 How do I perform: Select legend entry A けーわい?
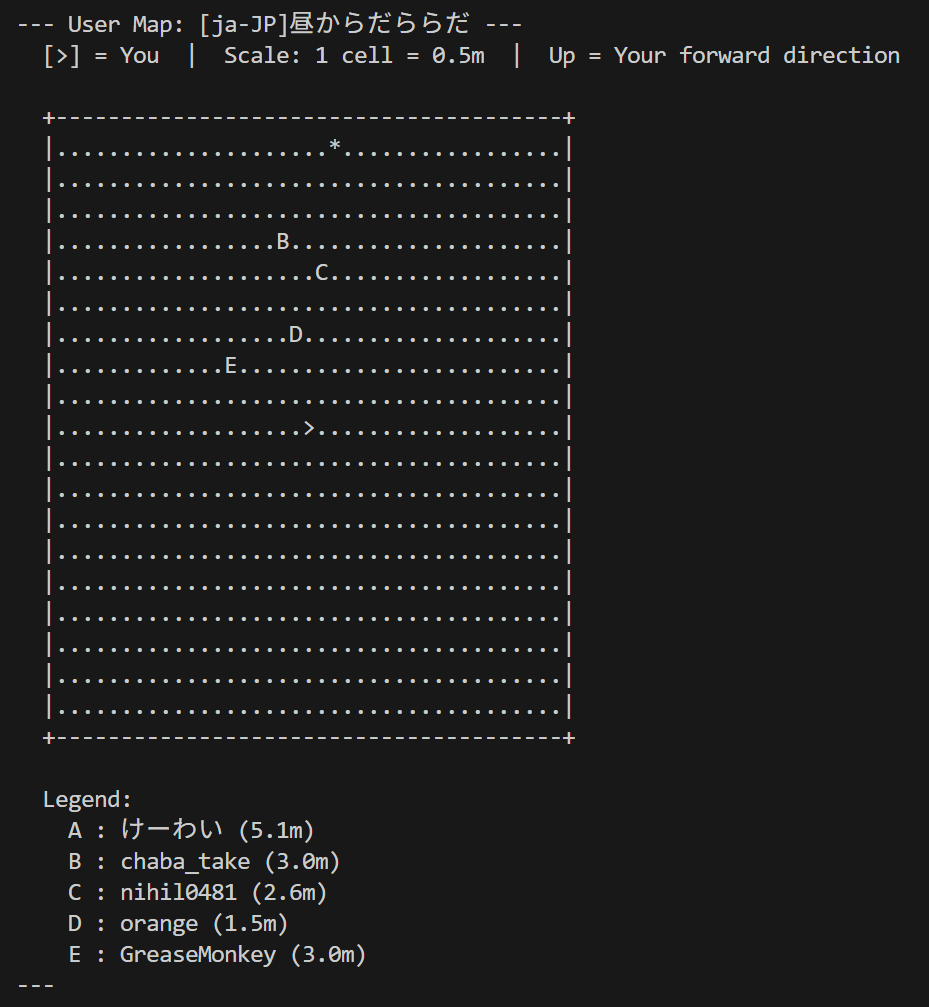pos(191,830)
